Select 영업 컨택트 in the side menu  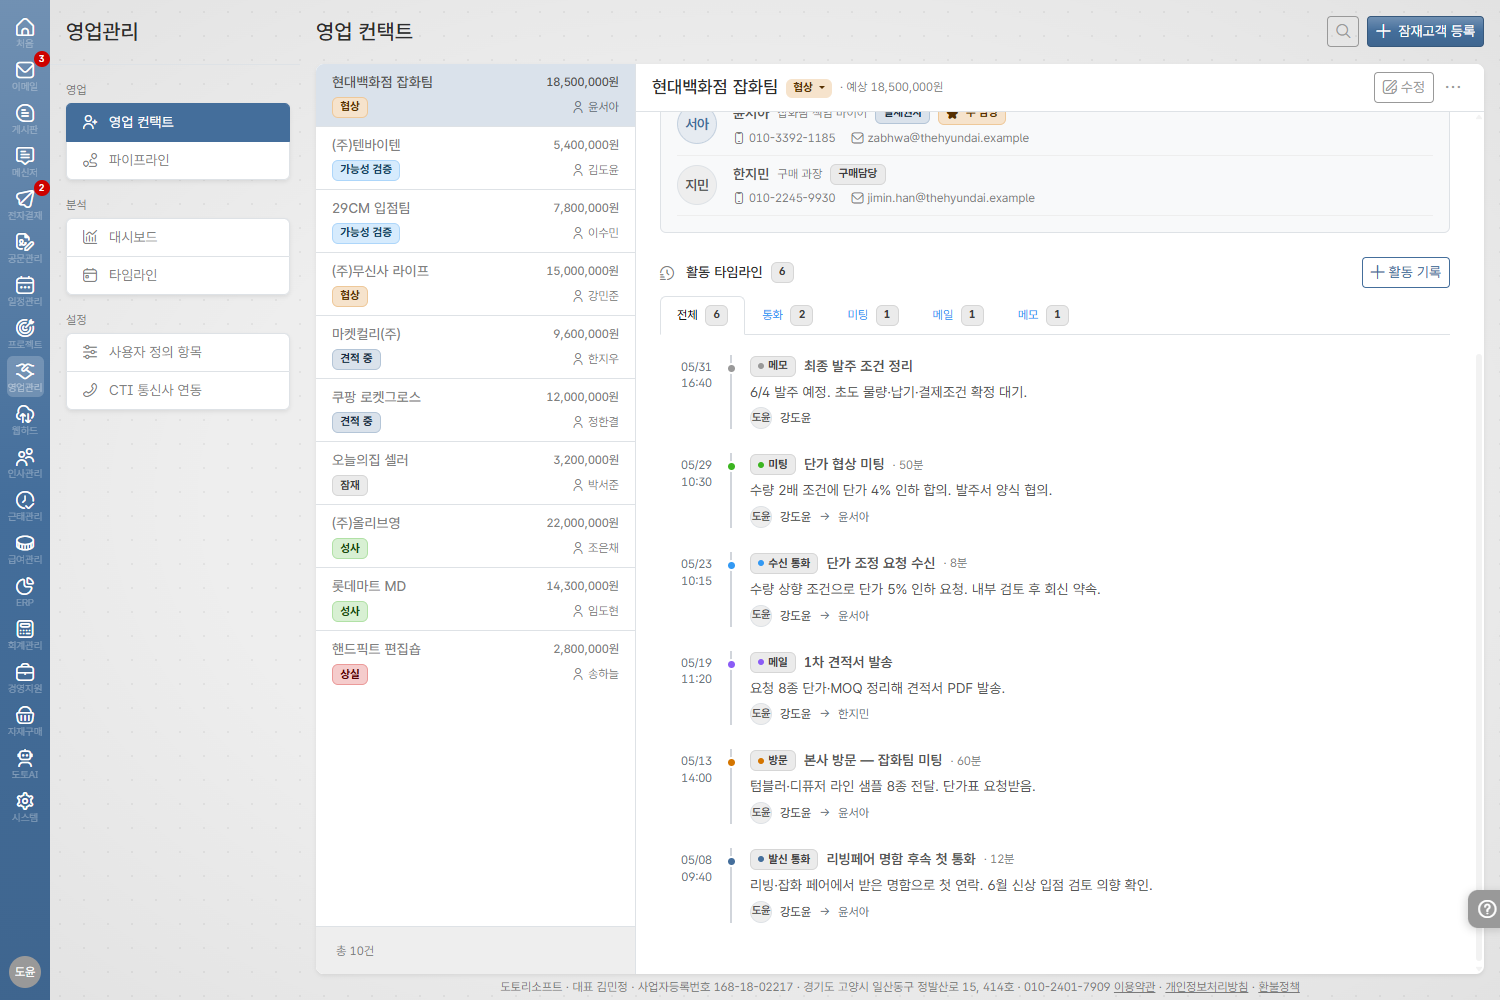(x=178, y=122)
